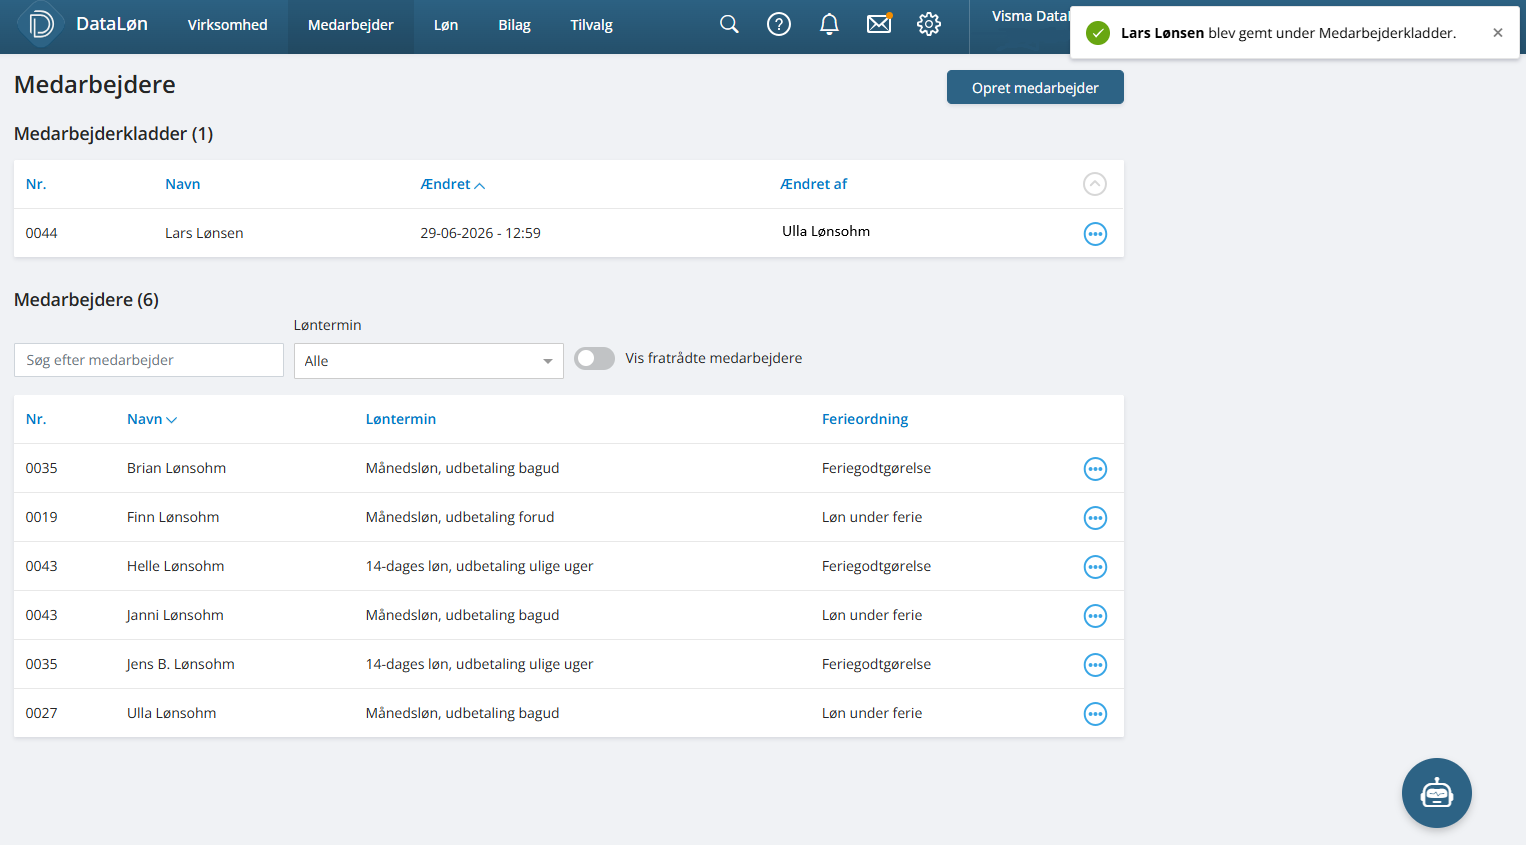Open the Bilag menu
Image resolution: width=1526 pixels, height=845 pixels.
pos(515,25)
